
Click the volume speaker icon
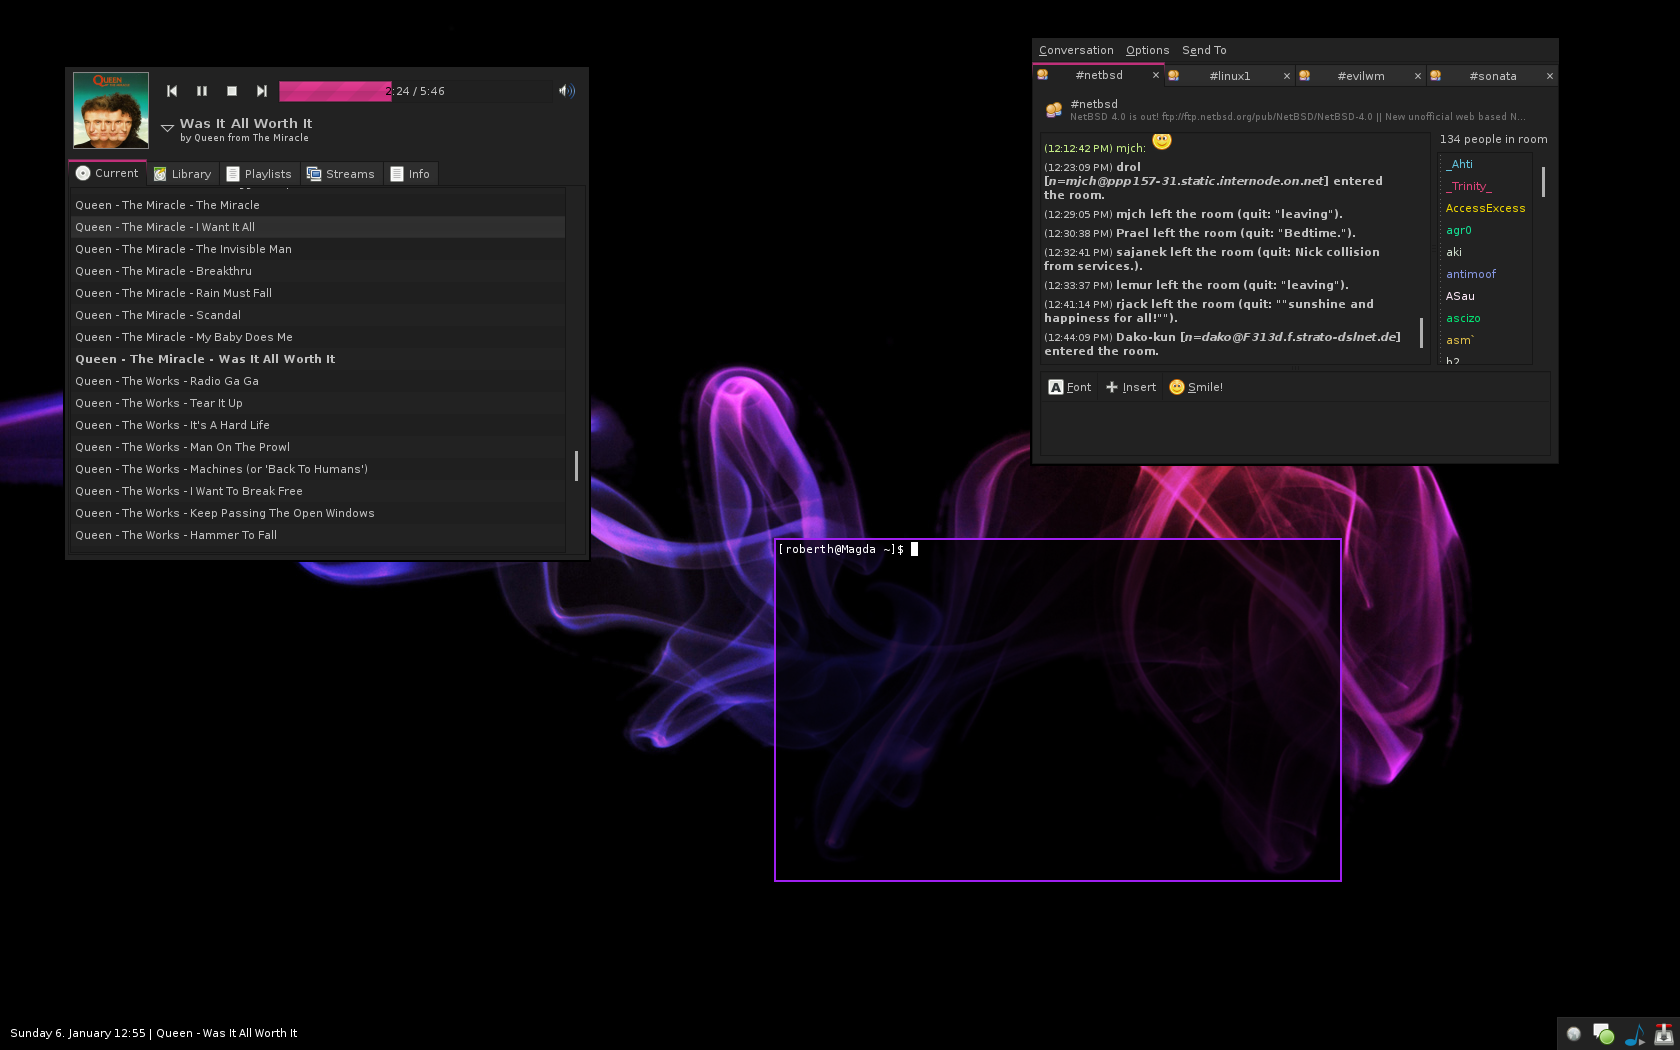coord(567,91)
